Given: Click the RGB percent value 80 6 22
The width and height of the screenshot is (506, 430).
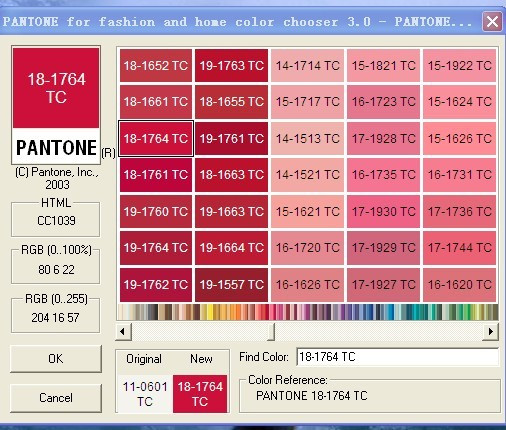Looking at the screenshot, I should tap(56, 269).
